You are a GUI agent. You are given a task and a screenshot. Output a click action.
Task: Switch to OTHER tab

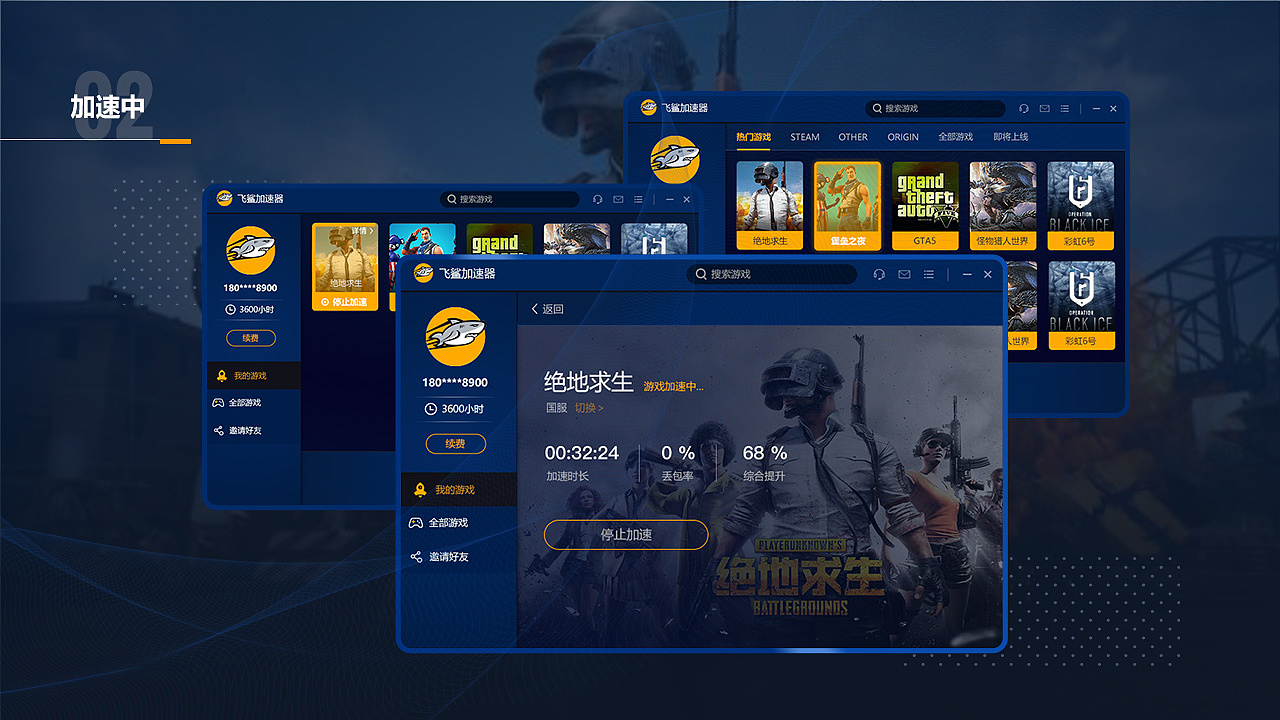tap(853, 137)
